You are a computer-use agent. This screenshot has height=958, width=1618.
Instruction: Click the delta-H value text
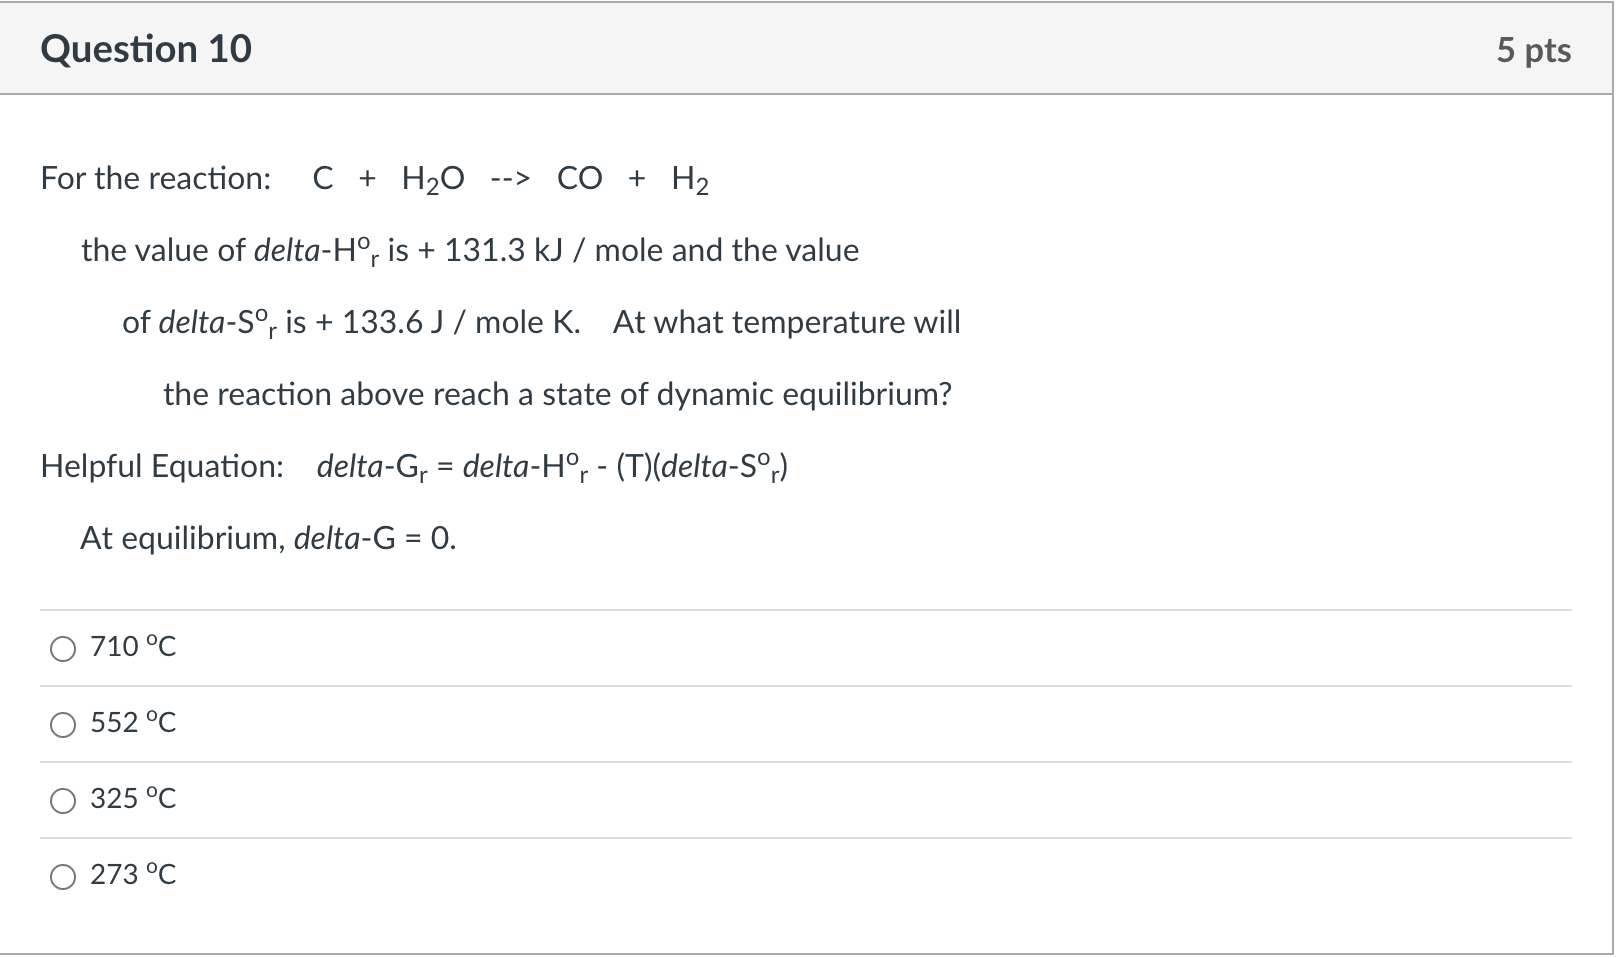(x=468, y=251)
